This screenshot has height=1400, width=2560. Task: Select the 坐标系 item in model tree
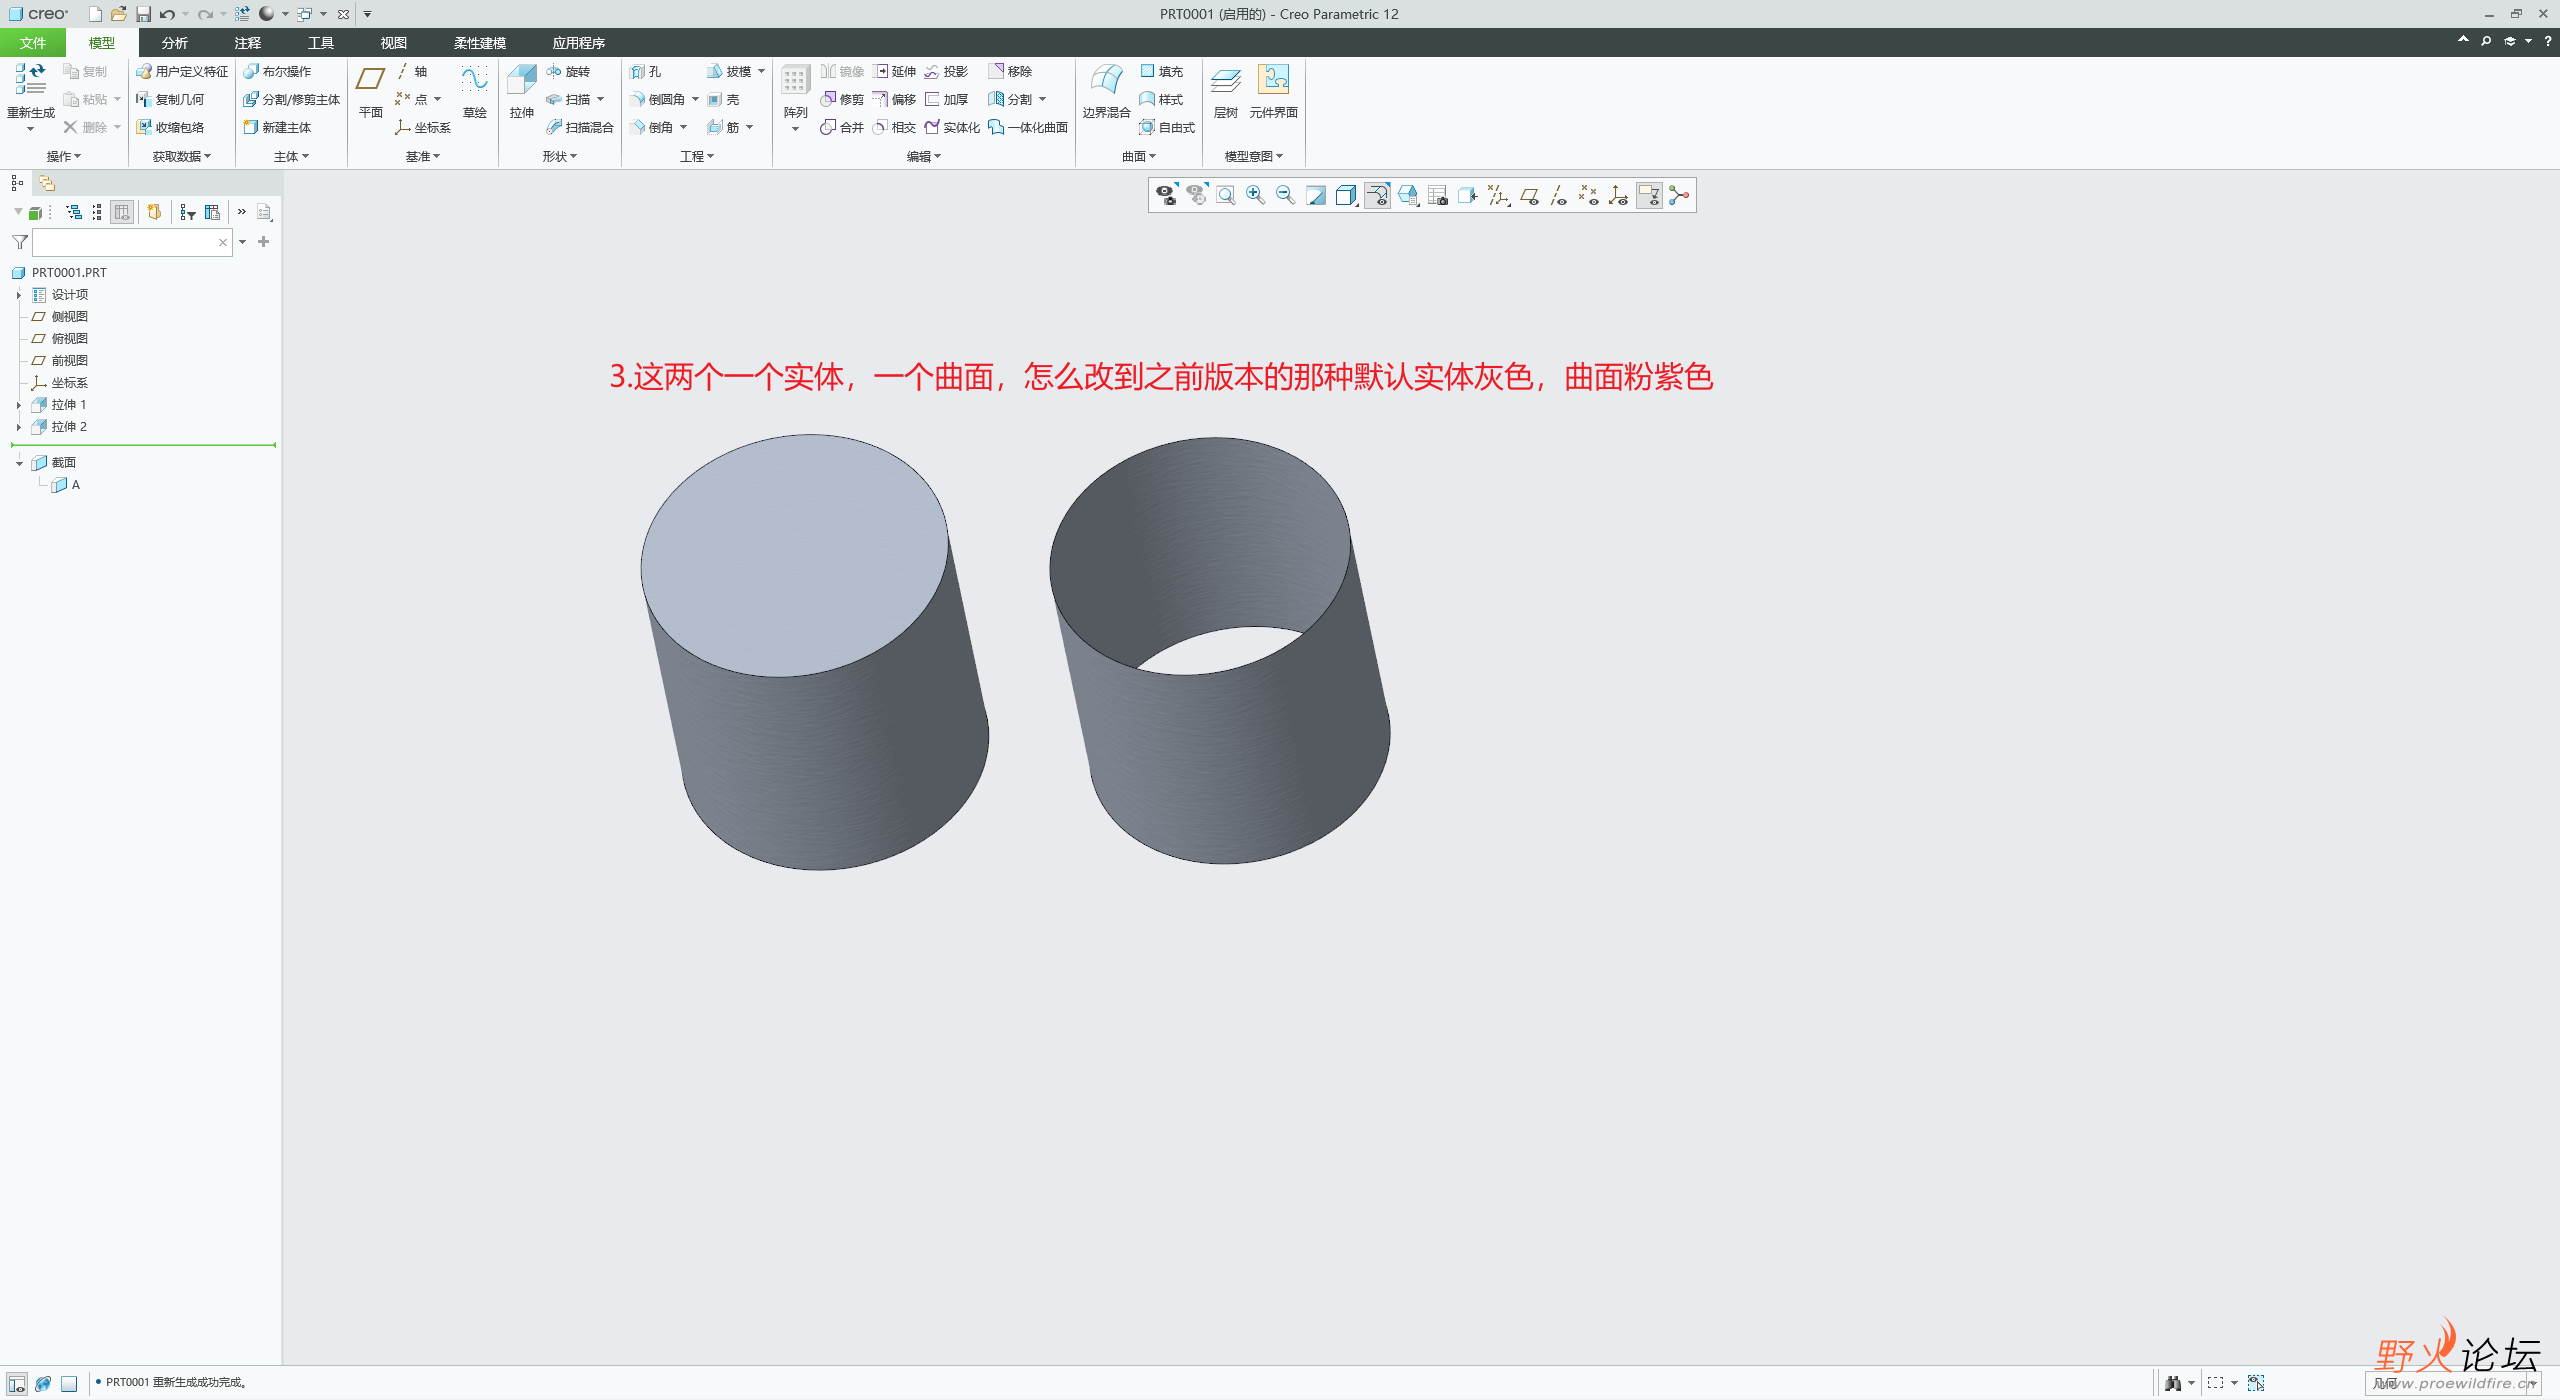coord(60,383)
